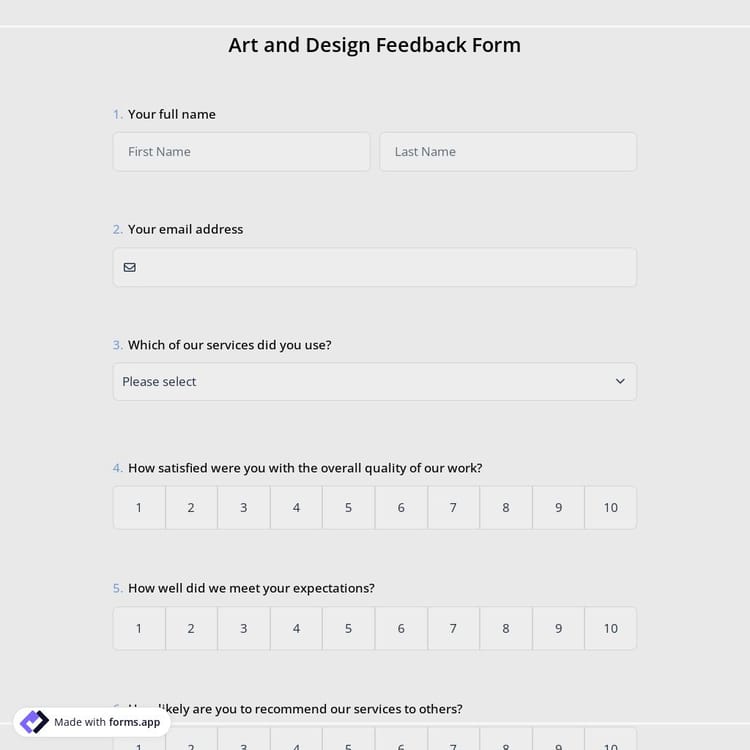The height and width of the screenshot is (750, 750).
Task: Choose 10 for overall quality of work
Action: (610, 508)
